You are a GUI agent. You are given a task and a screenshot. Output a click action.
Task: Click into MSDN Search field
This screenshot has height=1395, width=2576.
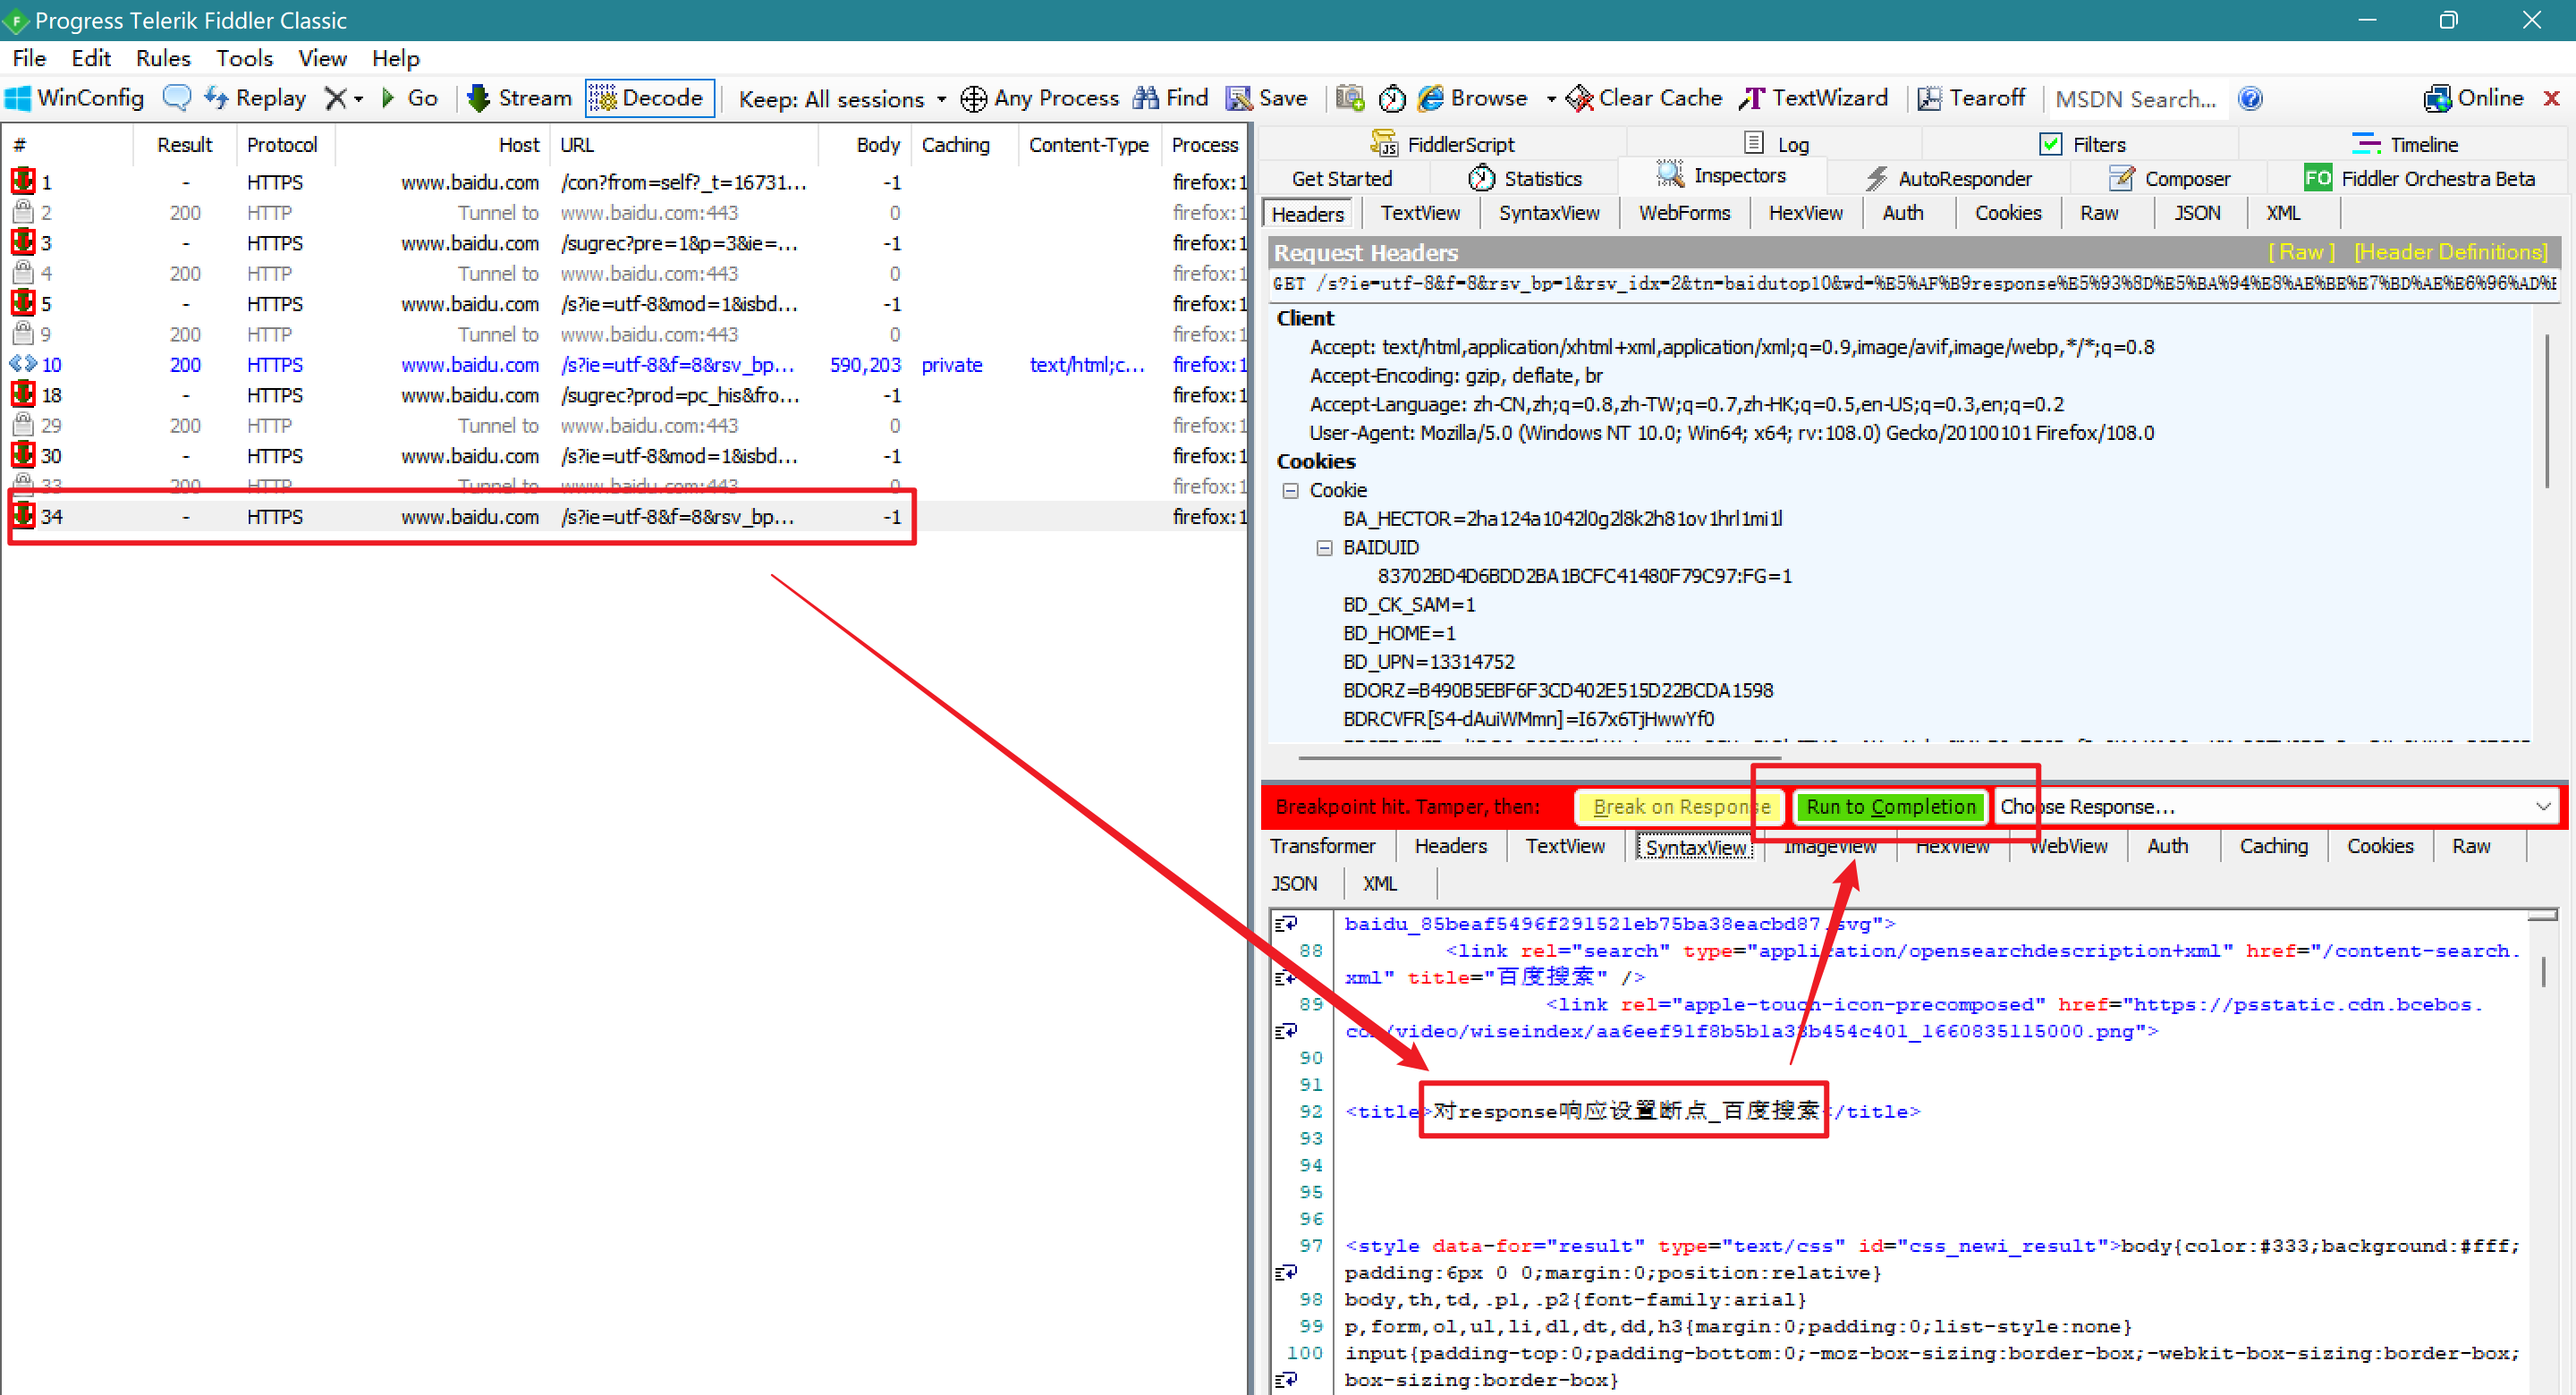click(2137, 99)
